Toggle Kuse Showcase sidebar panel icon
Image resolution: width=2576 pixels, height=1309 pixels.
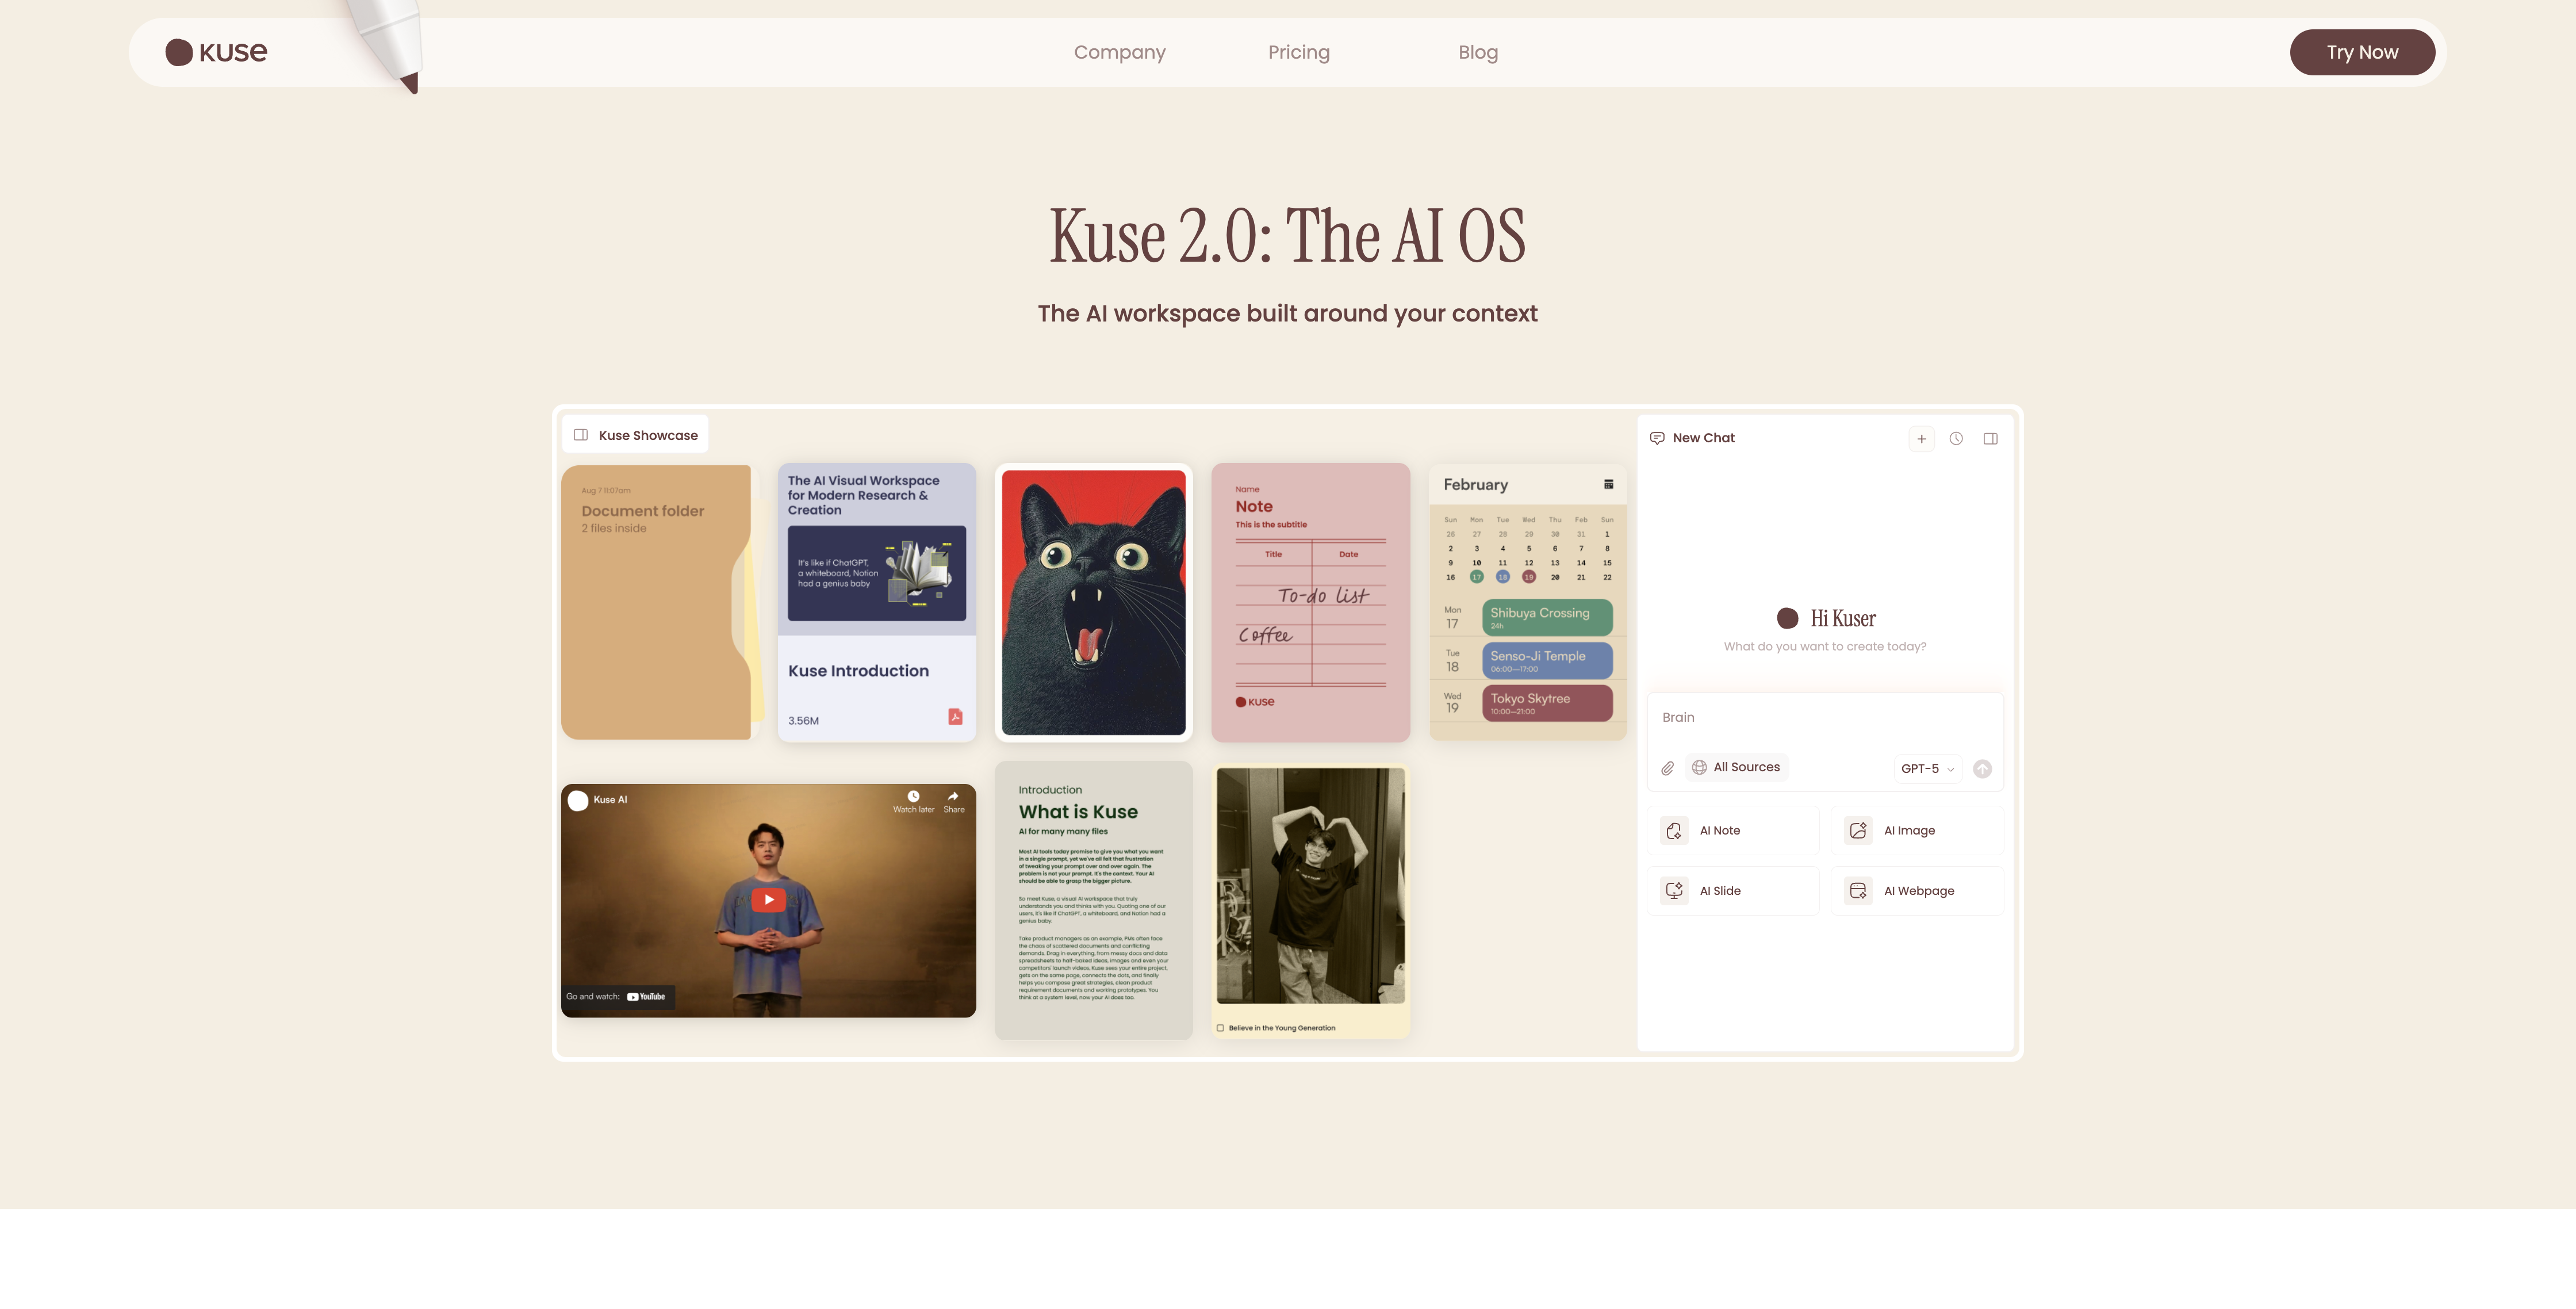point(581,435)
